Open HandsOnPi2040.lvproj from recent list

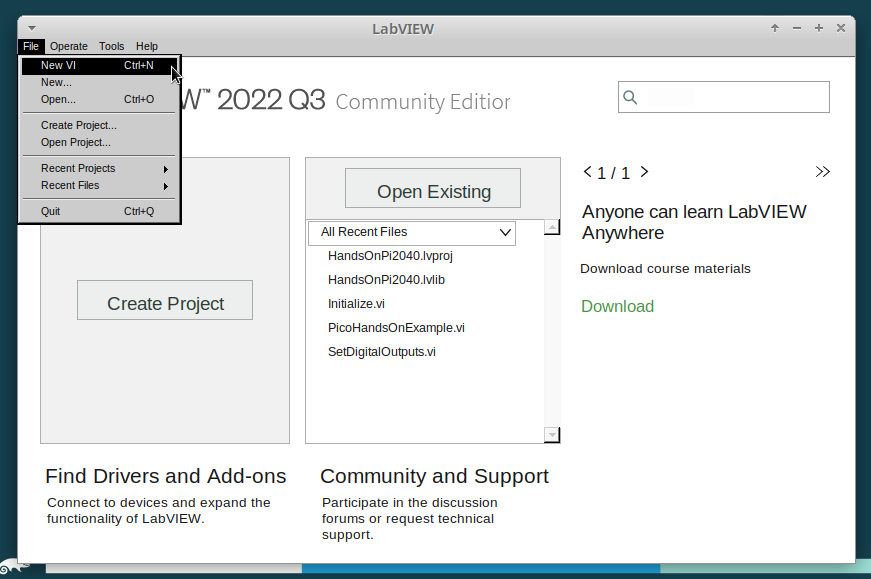[390, 256]
